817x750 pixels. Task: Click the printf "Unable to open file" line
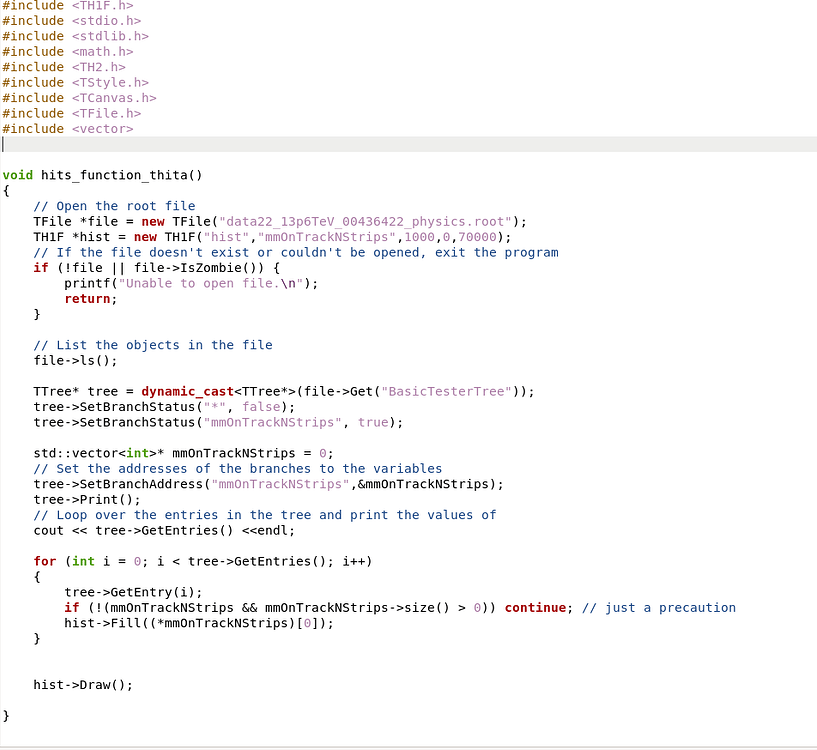[191, 283]
